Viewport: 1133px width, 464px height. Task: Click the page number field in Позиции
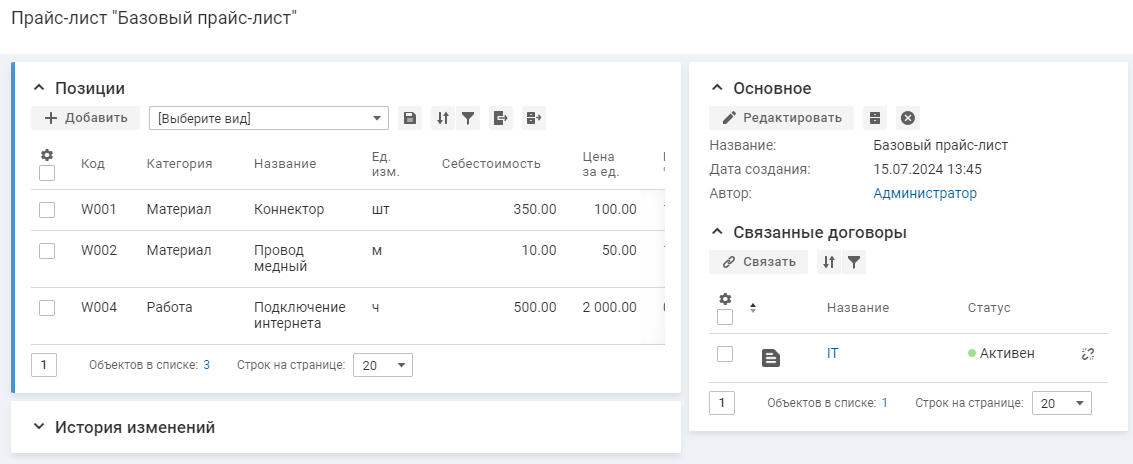pos(44,365)
